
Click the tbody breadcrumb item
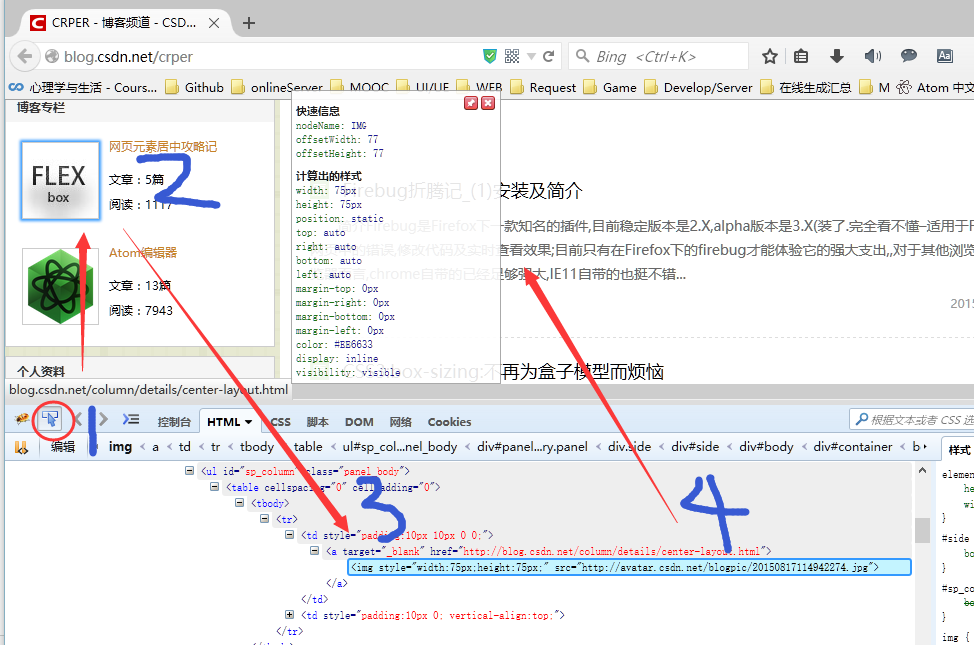[257, 447]
